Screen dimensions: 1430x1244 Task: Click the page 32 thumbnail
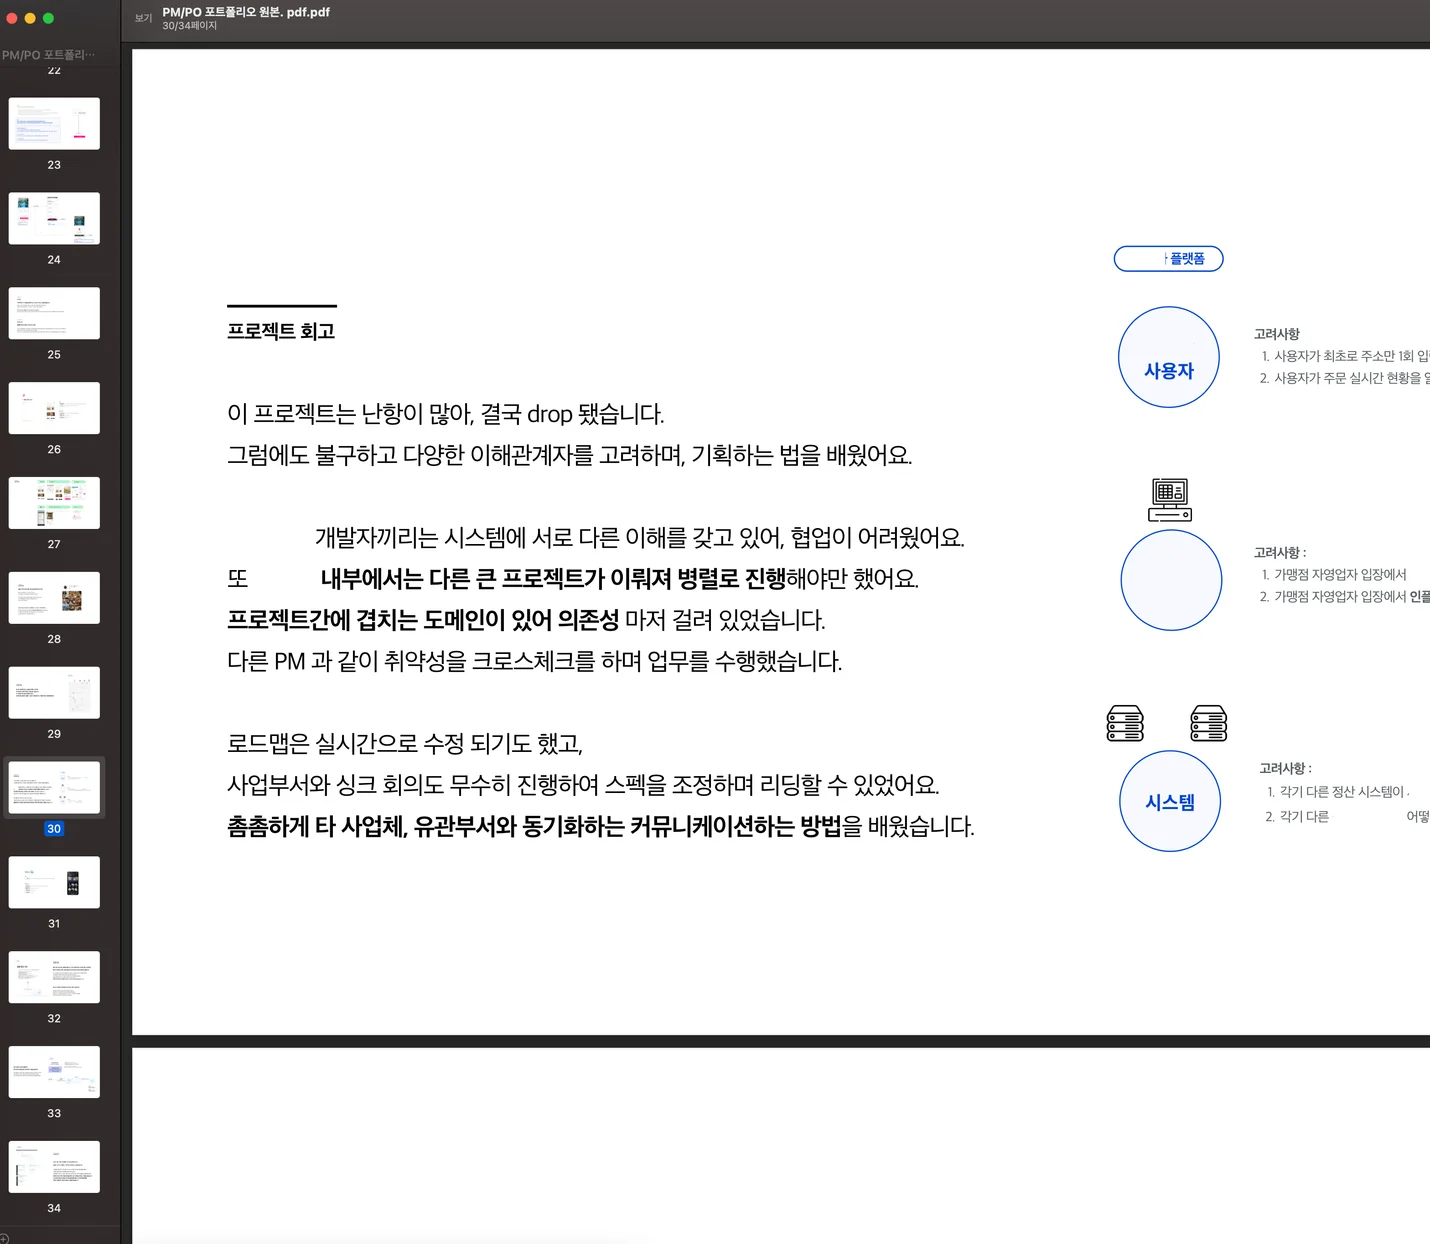click(x=53, y=976)
